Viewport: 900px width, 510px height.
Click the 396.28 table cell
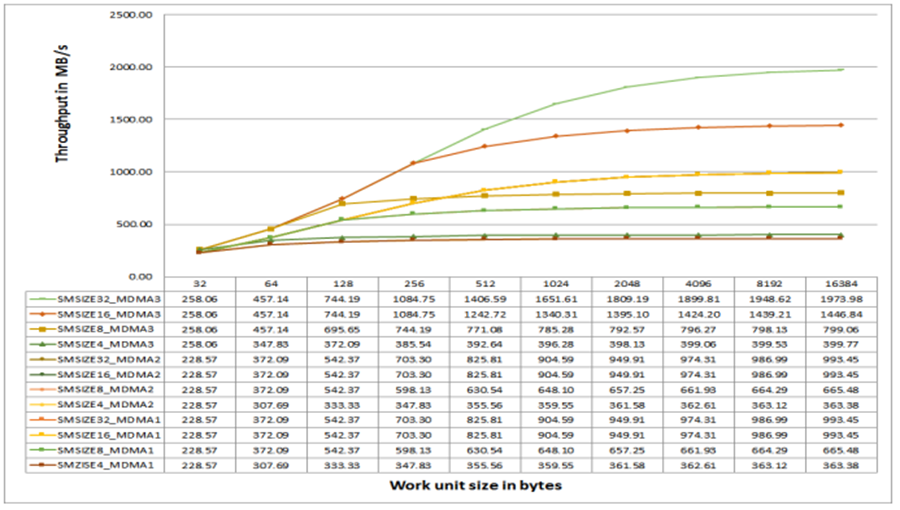(556, 344)
